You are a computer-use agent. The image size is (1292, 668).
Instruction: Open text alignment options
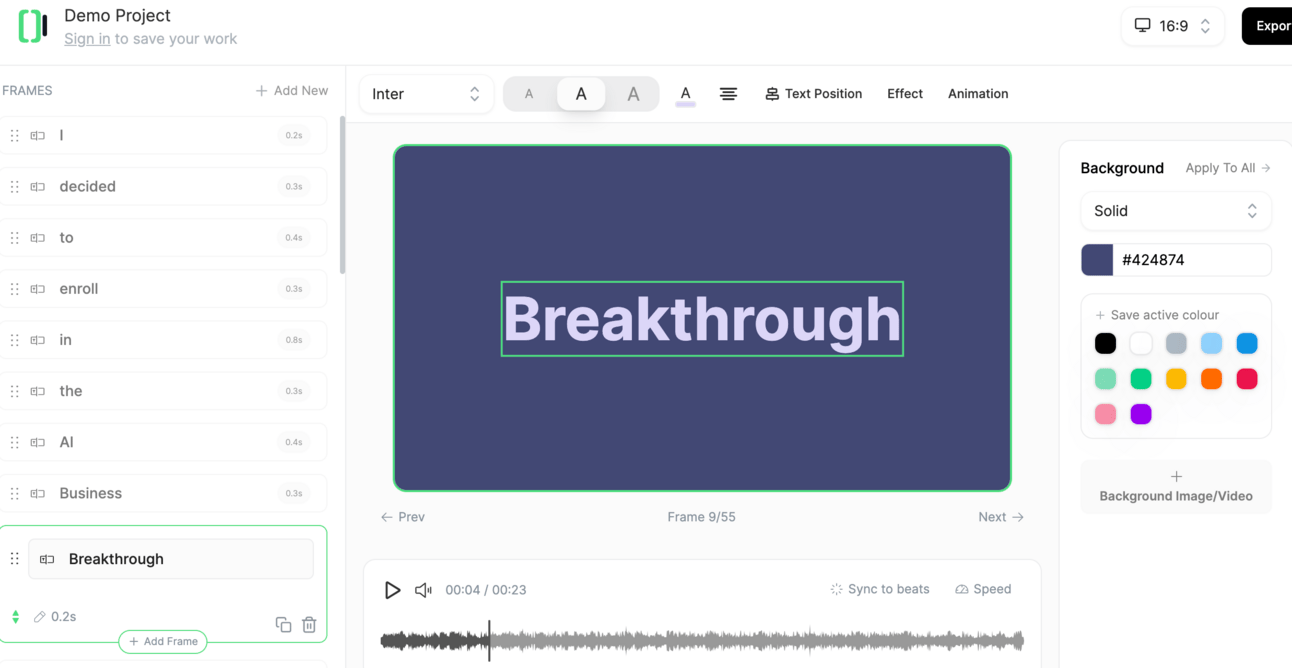pyautogui.click(x=728, y=94)
